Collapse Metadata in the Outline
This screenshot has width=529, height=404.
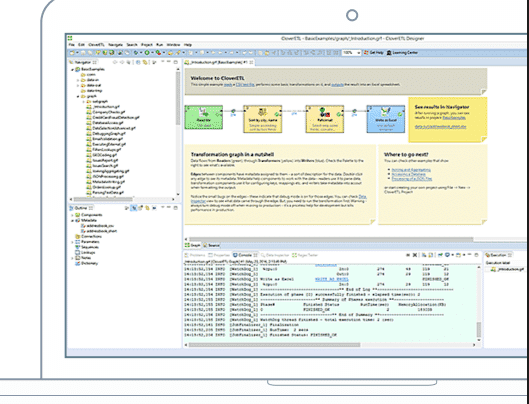click(x=72, y=220)
